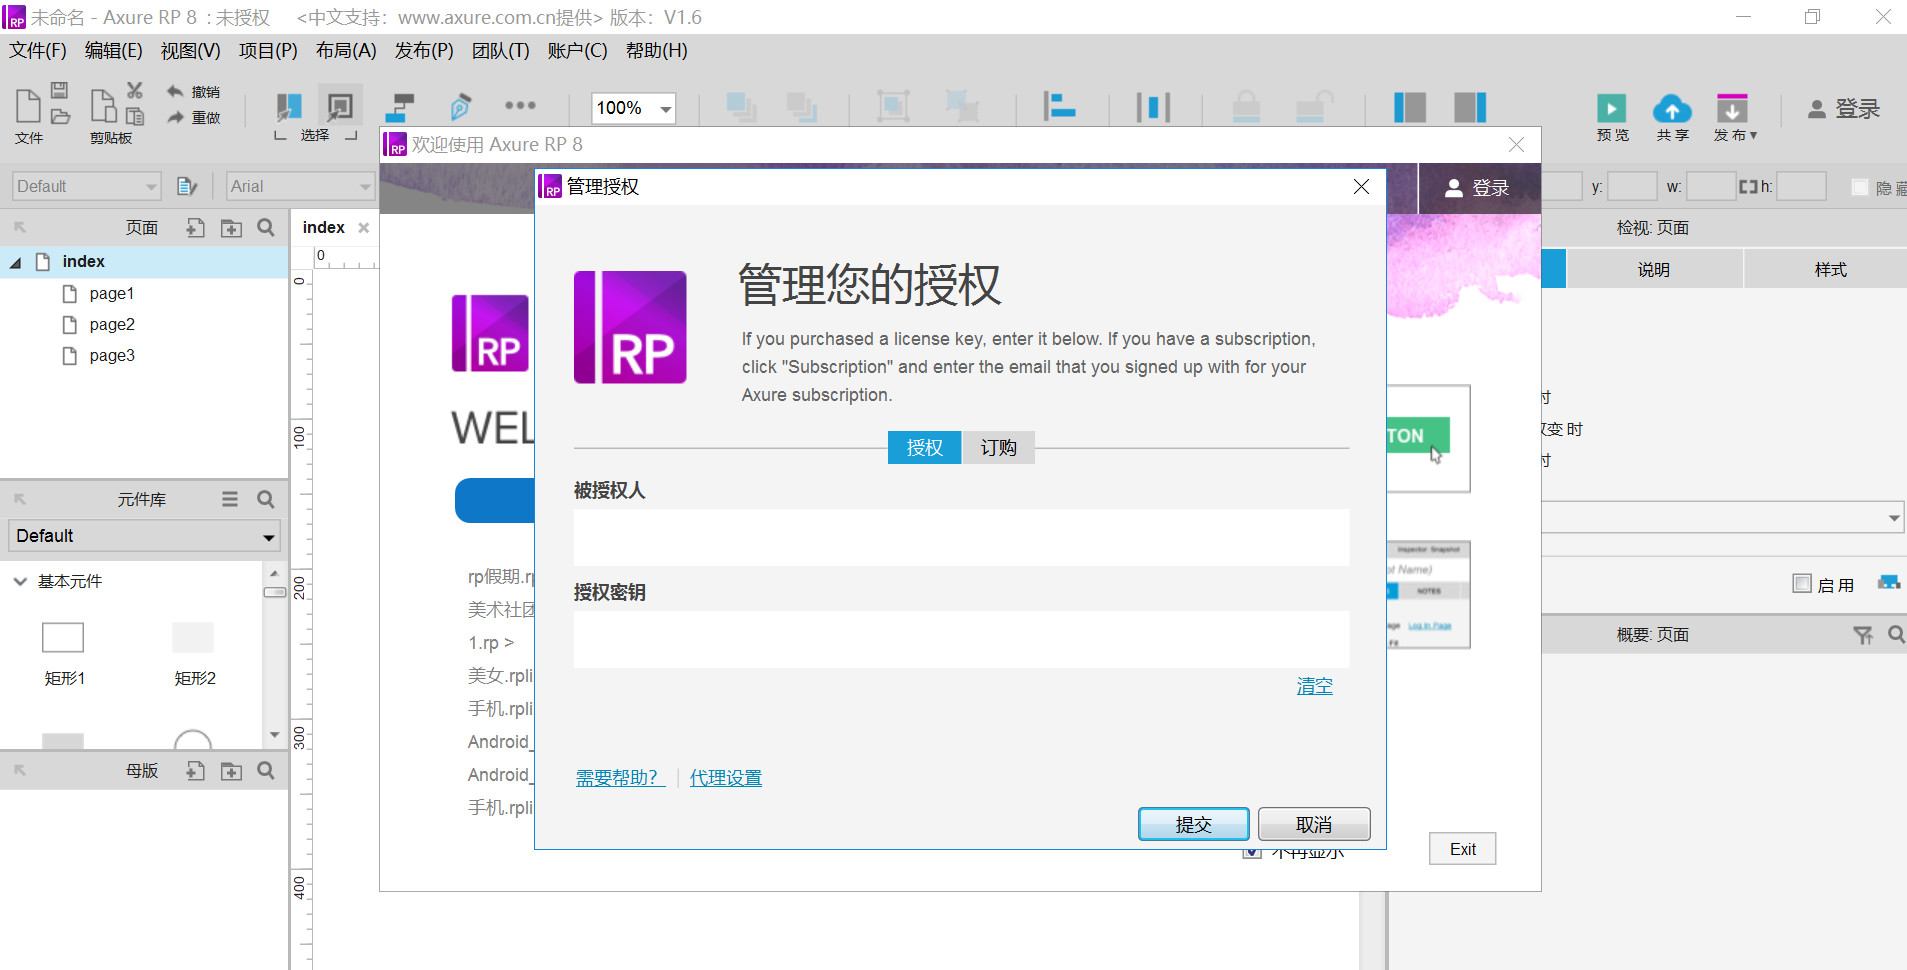
Task: Toggle the right panels icon
Action: pos(1470,107)
